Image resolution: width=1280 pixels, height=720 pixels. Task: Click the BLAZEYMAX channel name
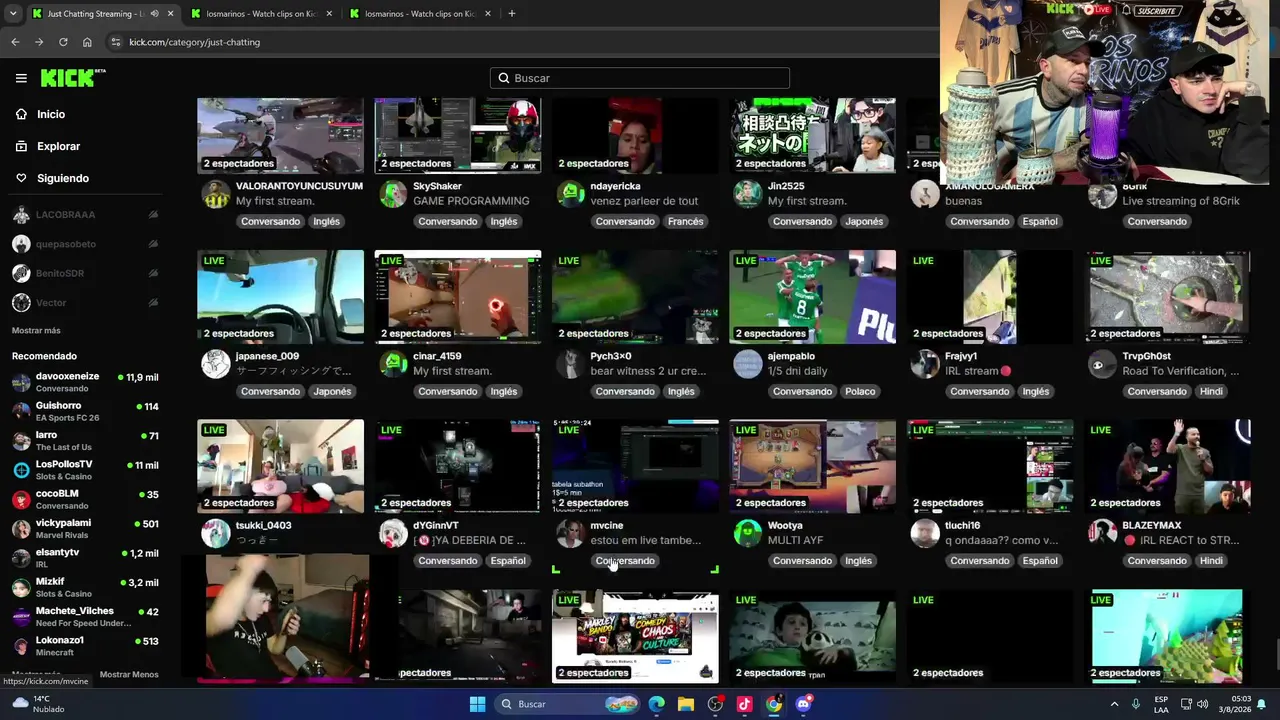[x=1152, y=525]
